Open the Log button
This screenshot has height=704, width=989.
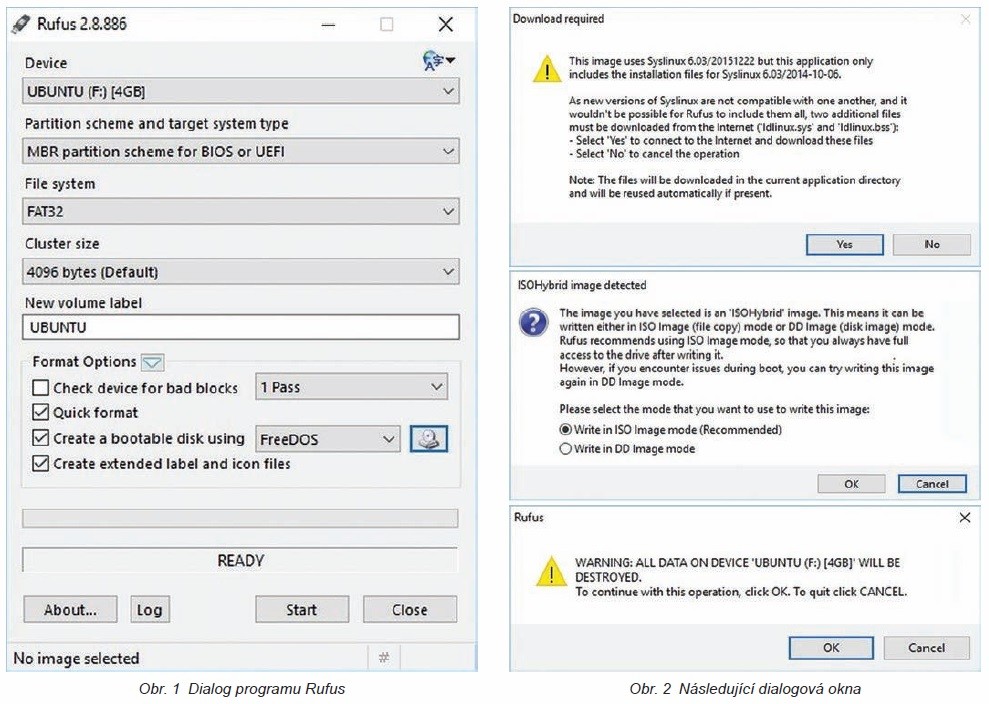149,609
